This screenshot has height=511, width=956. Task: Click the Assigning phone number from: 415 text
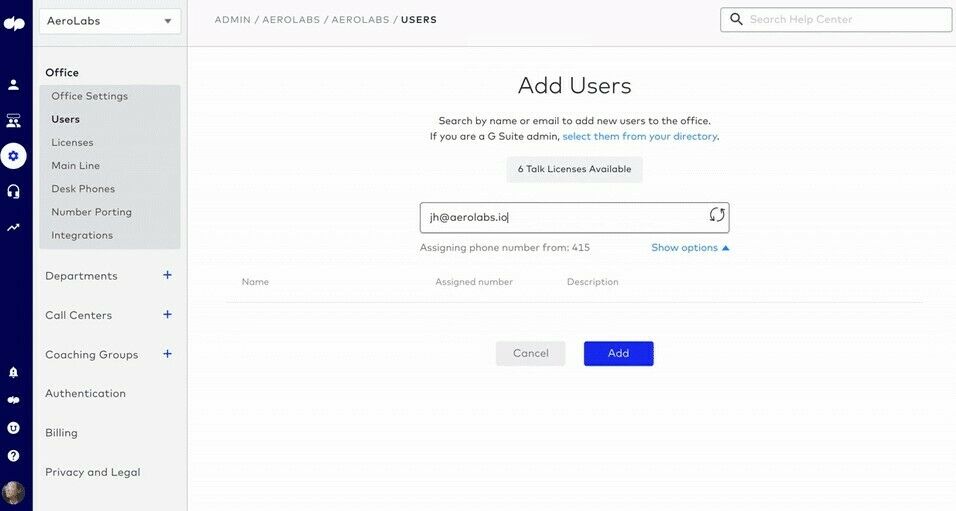tap(504, 248)
